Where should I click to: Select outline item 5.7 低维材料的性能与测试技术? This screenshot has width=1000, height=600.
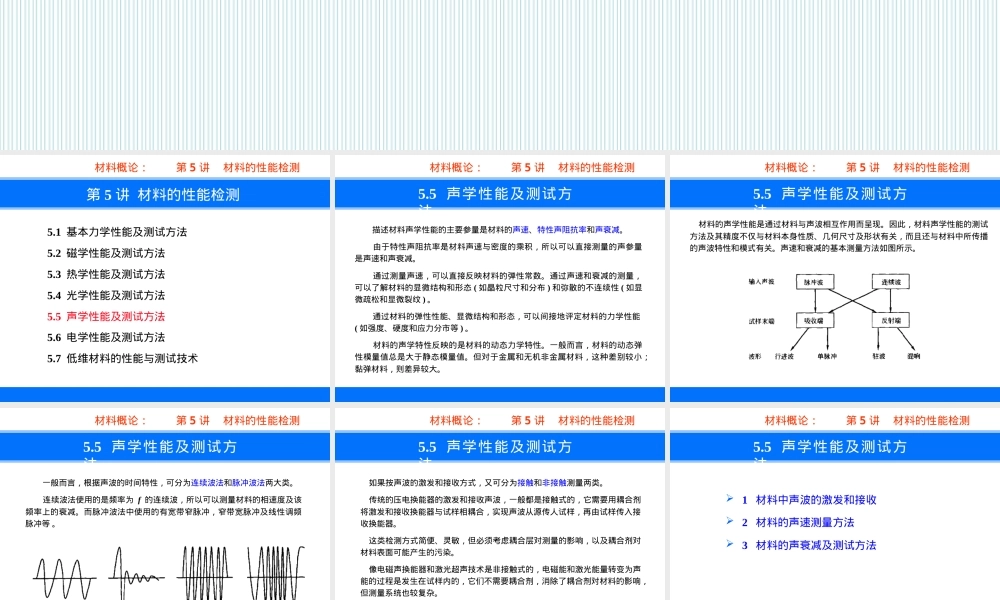122,358
